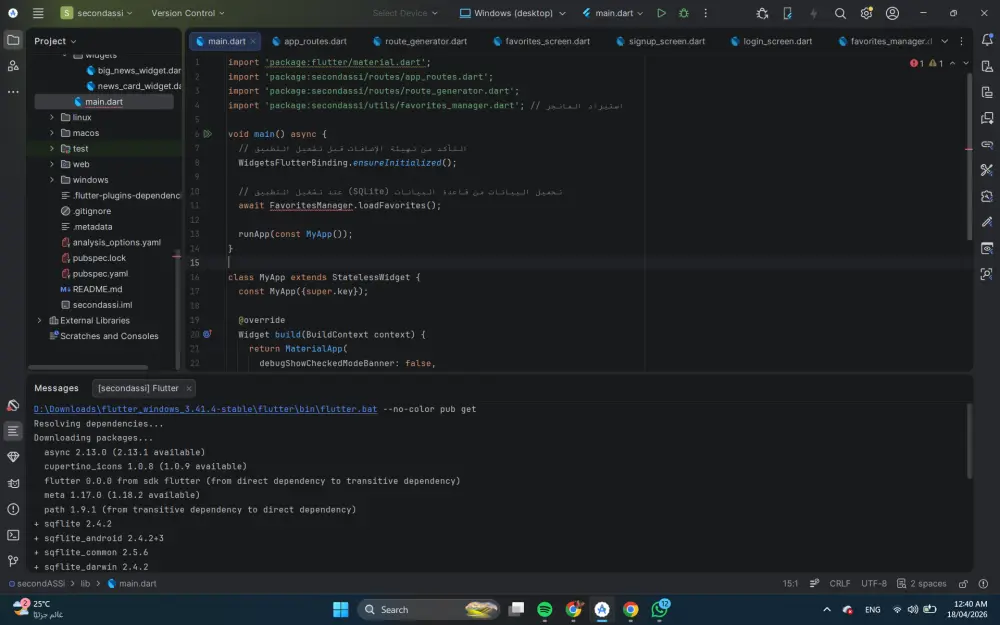This screenshot has height=625, width=1000.
Task: Show hidden editor tabs dropdown
Action: click(x=945, y=41)
